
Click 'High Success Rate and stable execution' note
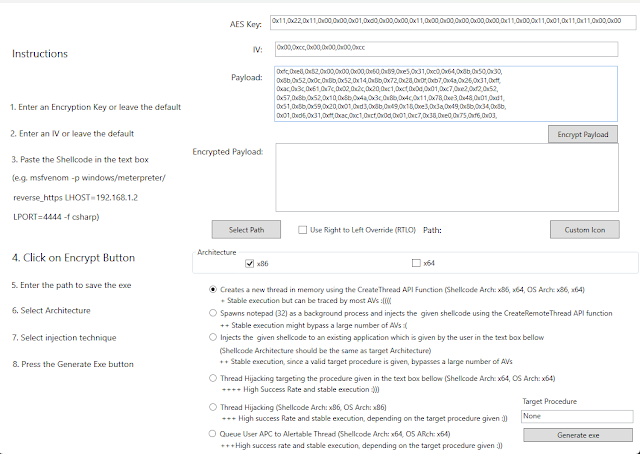(300, 389)
